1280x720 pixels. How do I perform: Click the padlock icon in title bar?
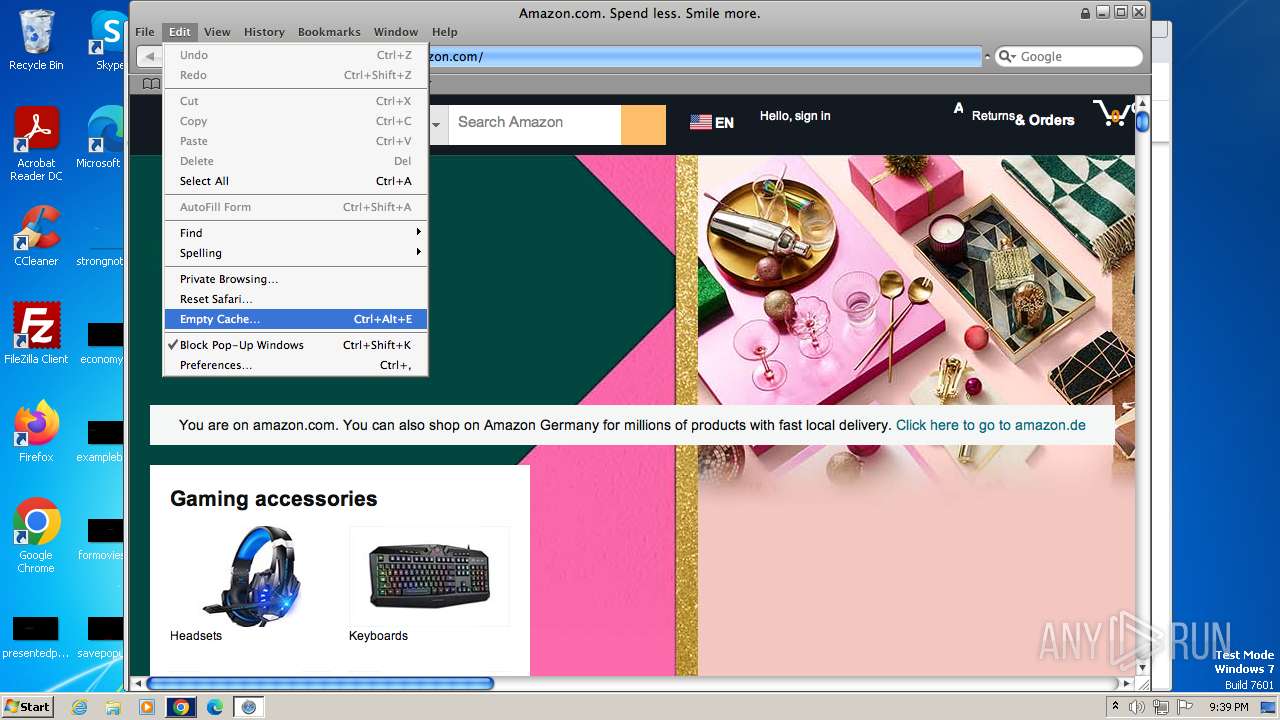point(1086,13)
